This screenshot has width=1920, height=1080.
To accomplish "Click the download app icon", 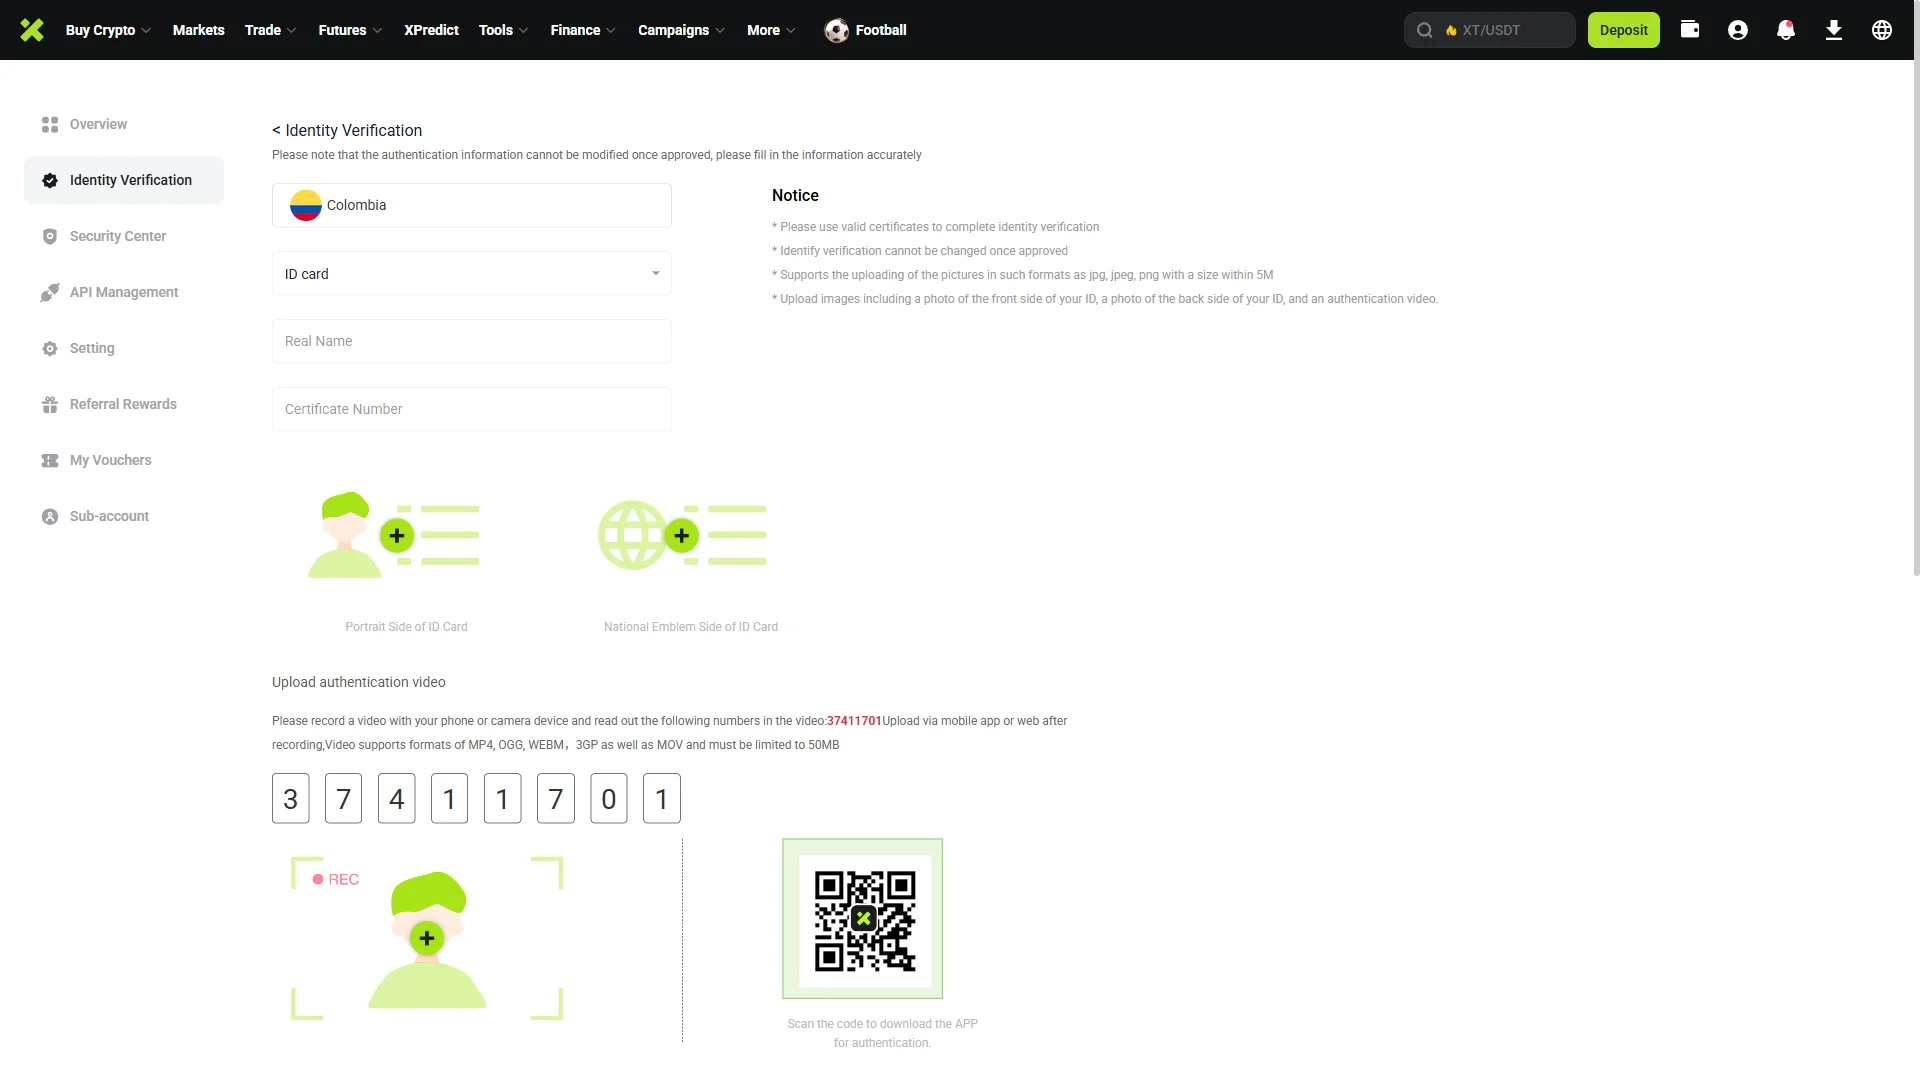I will click(1834, 30).
